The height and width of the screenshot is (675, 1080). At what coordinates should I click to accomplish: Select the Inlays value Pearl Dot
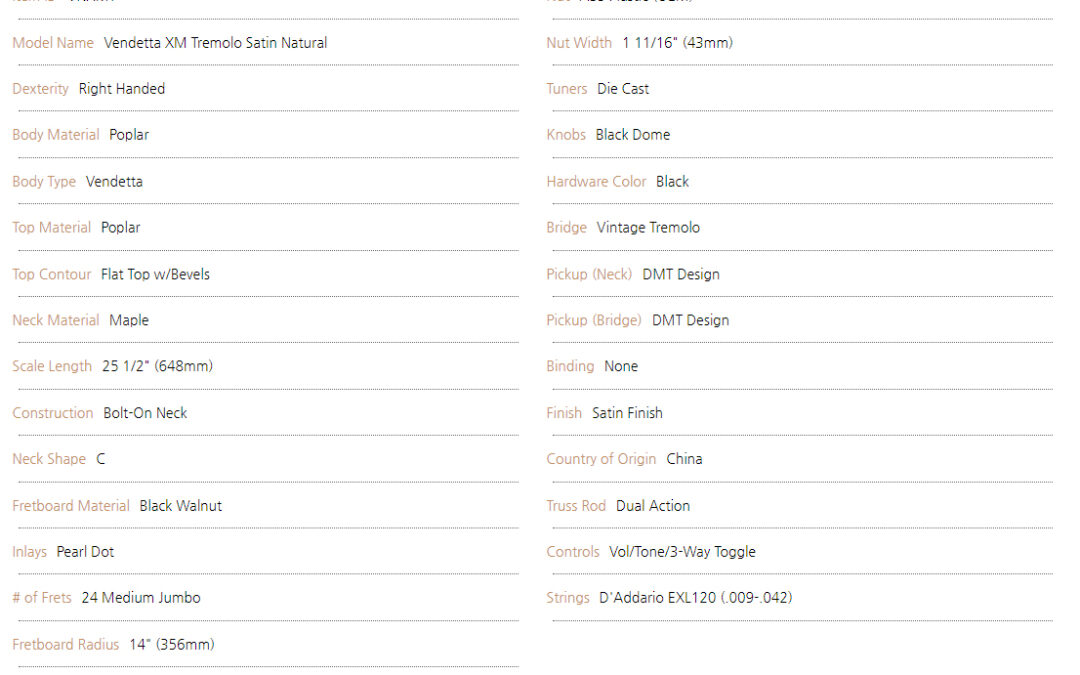point(85,552)
